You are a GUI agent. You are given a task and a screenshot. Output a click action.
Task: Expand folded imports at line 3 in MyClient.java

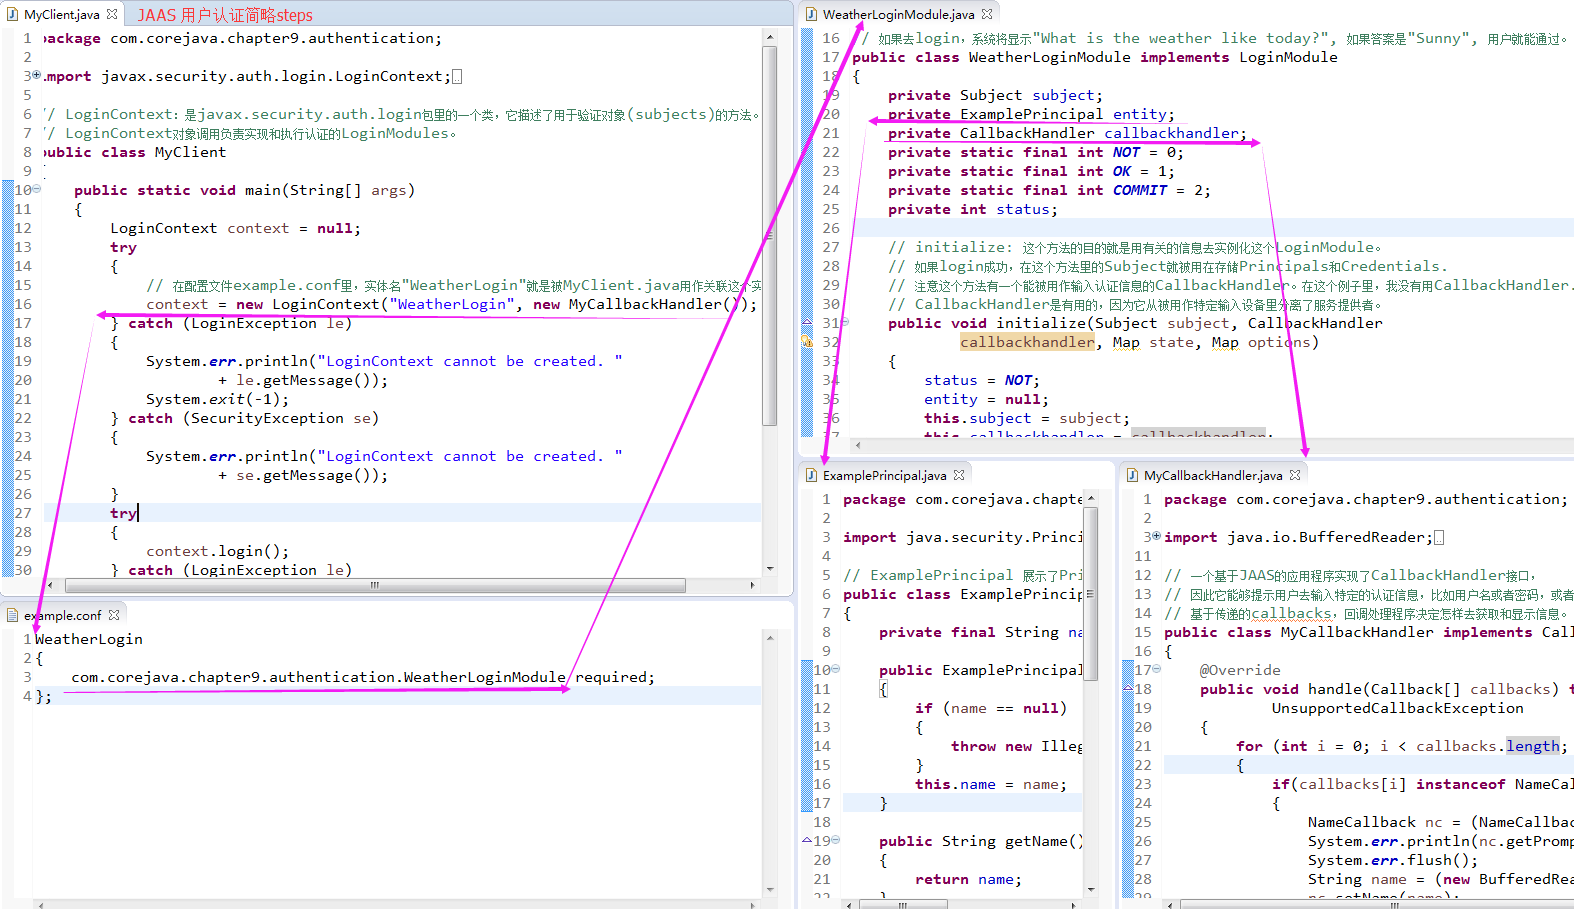[37, 76]
